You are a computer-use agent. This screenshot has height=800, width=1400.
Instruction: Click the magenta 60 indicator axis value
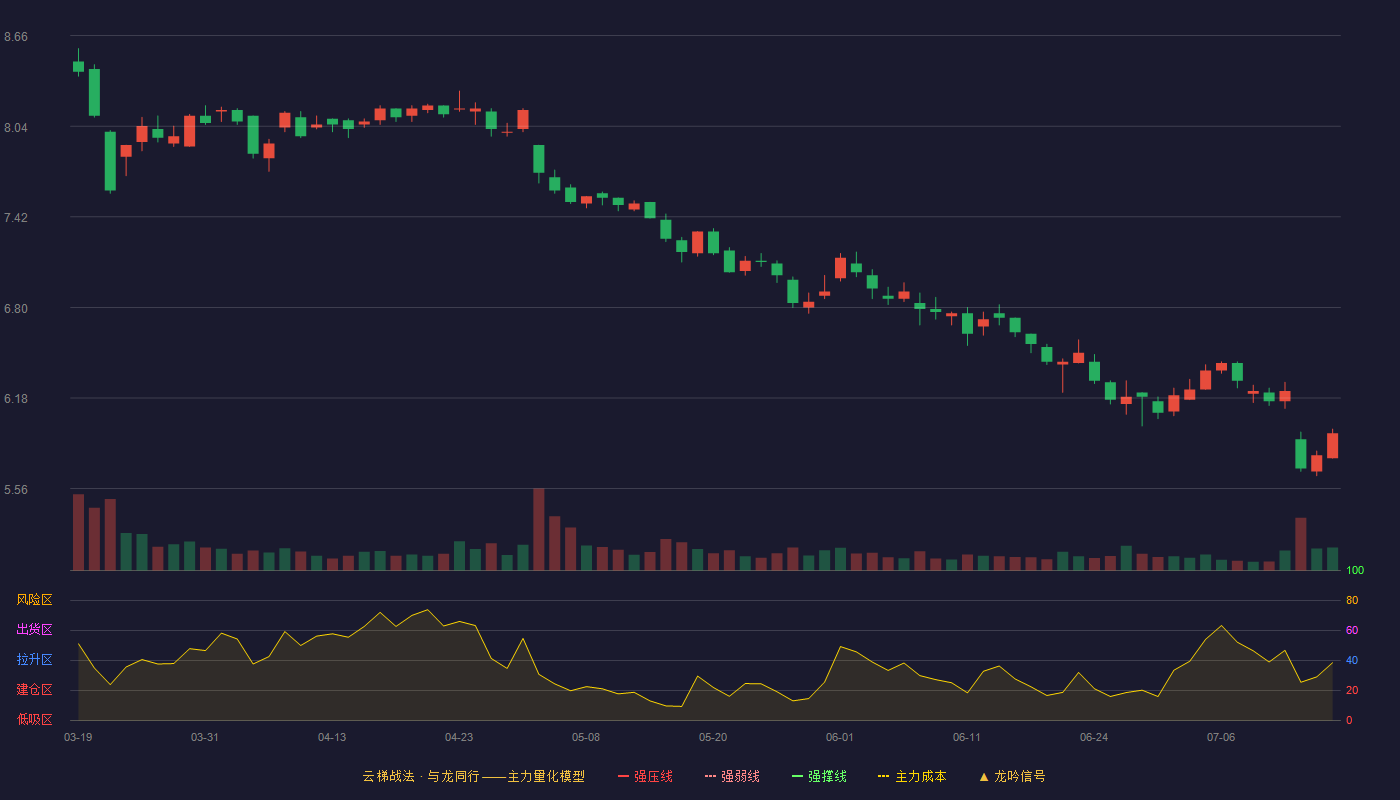[1352, 630]
